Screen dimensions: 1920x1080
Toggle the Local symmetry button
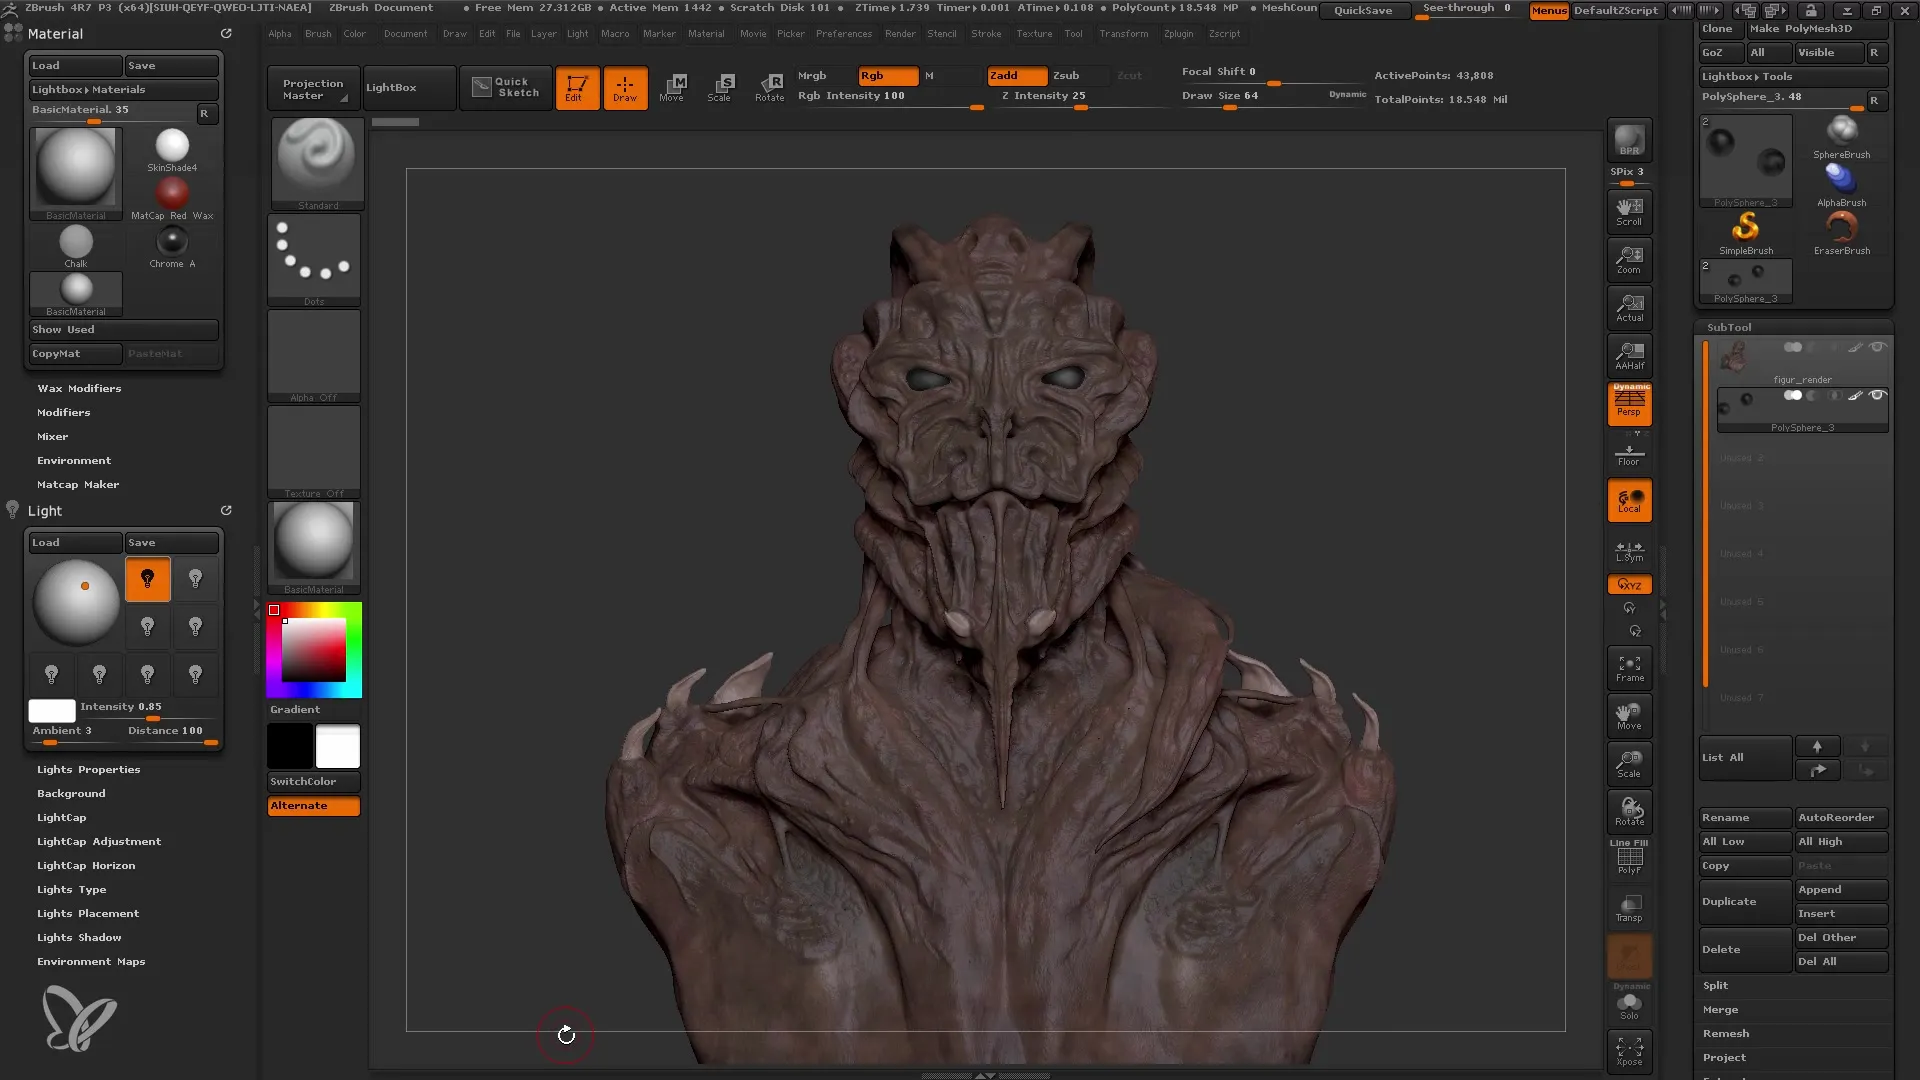pos(1629,549)
